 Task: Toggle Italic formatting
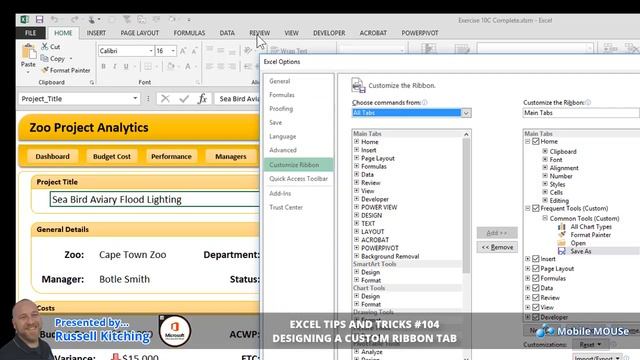pyautogui.click(x=115, y=66)
